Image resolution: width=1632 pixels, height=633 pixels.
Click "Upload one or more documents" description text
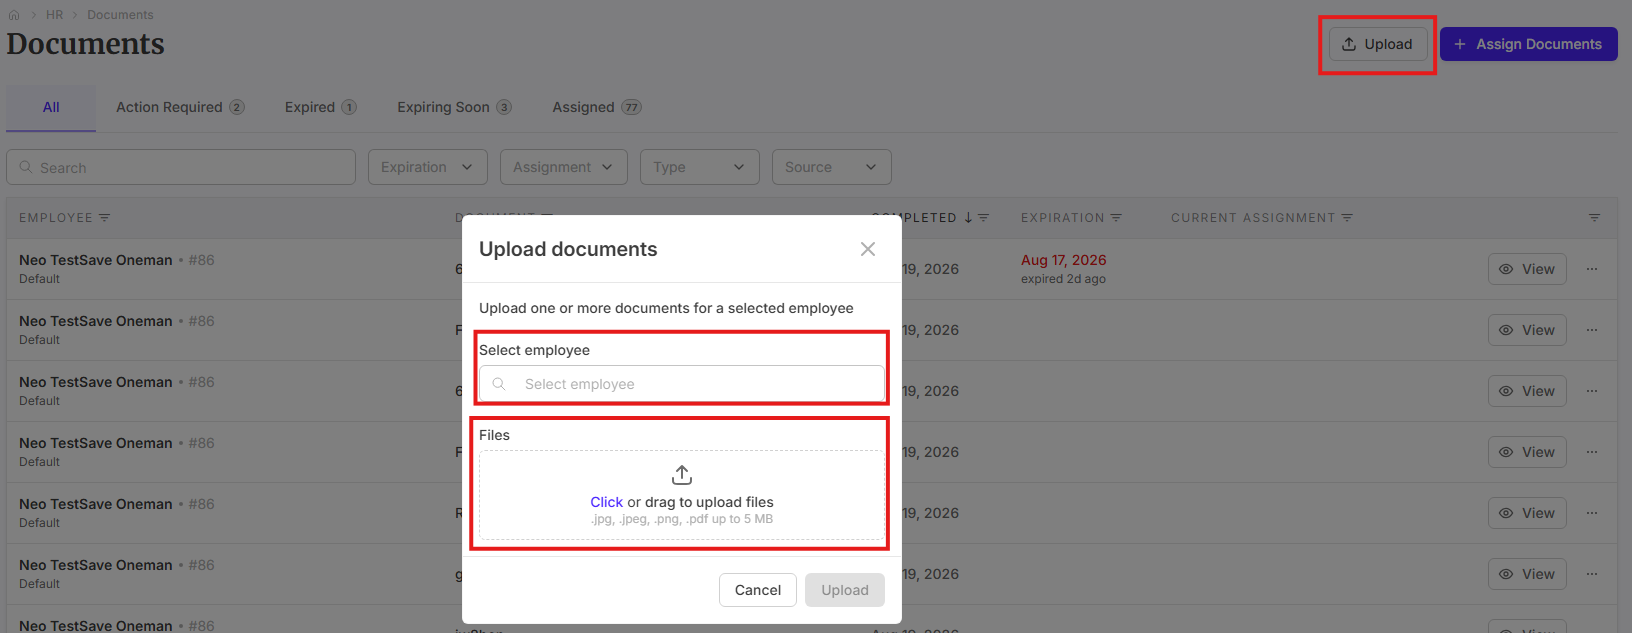click(666, 308)
